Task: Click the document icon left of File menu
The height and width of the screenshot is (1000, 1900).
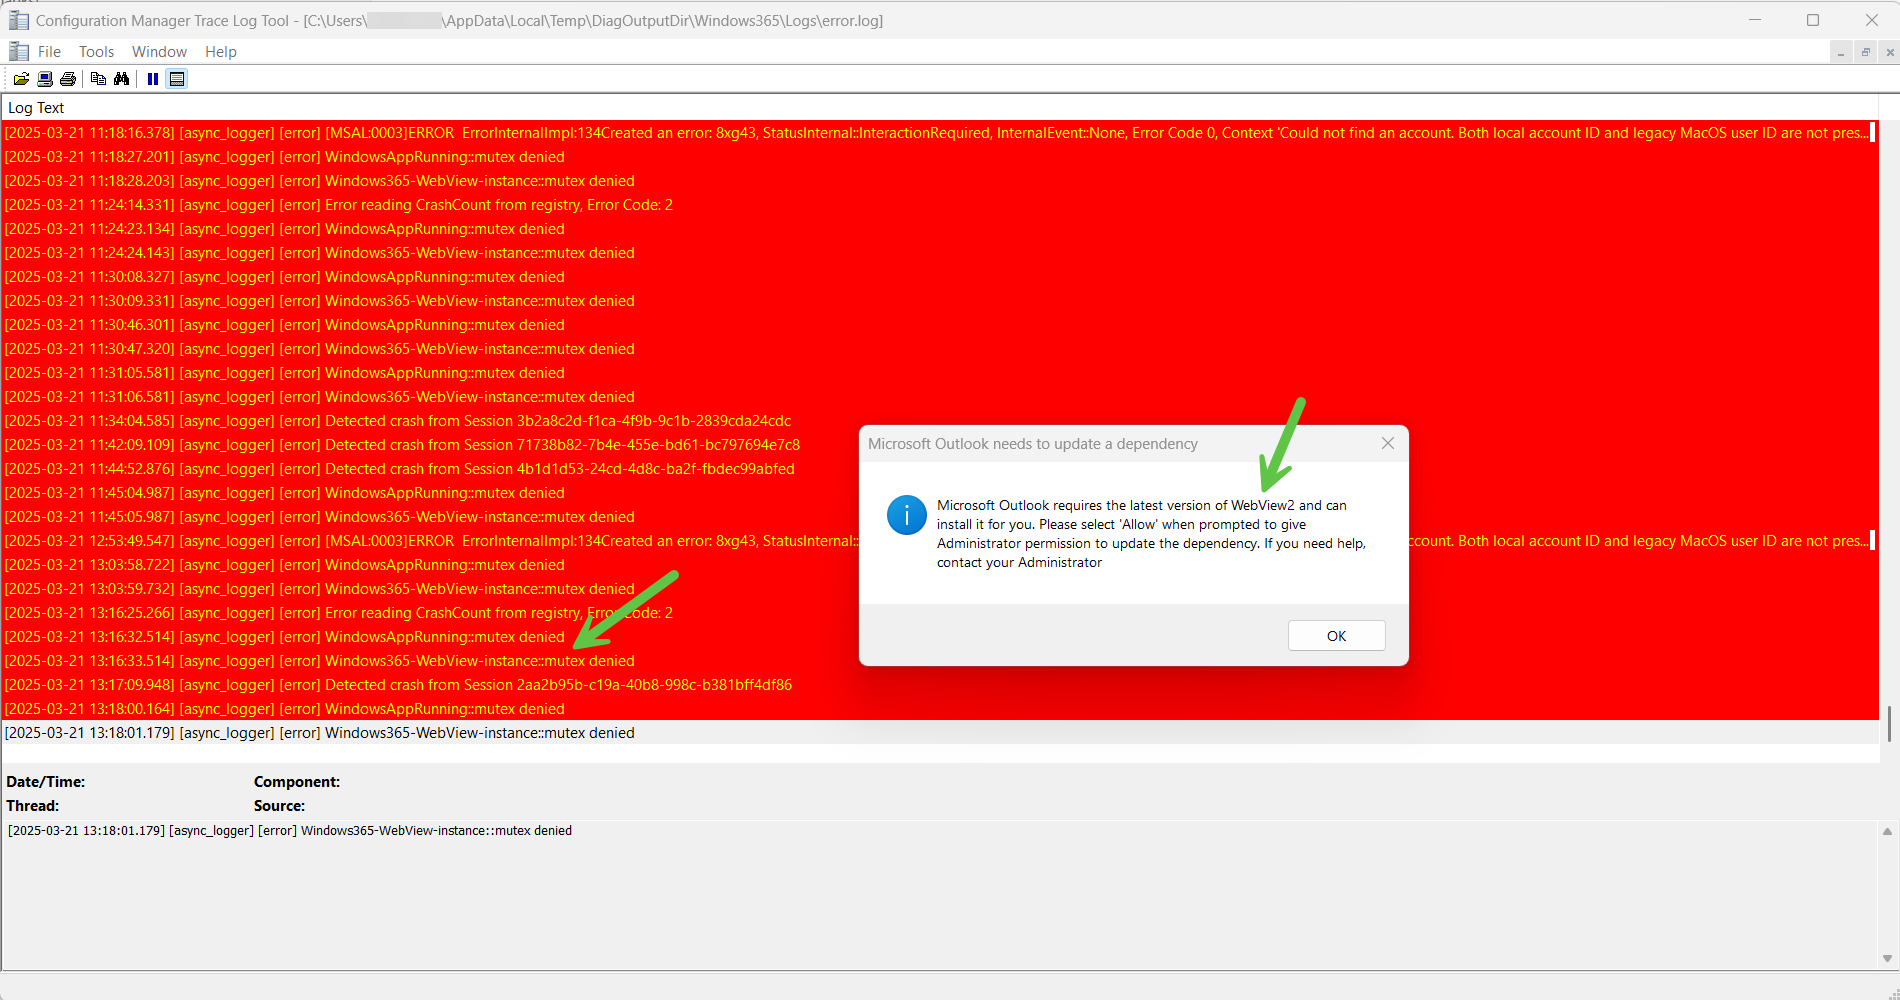Action: tap(19, 51)
